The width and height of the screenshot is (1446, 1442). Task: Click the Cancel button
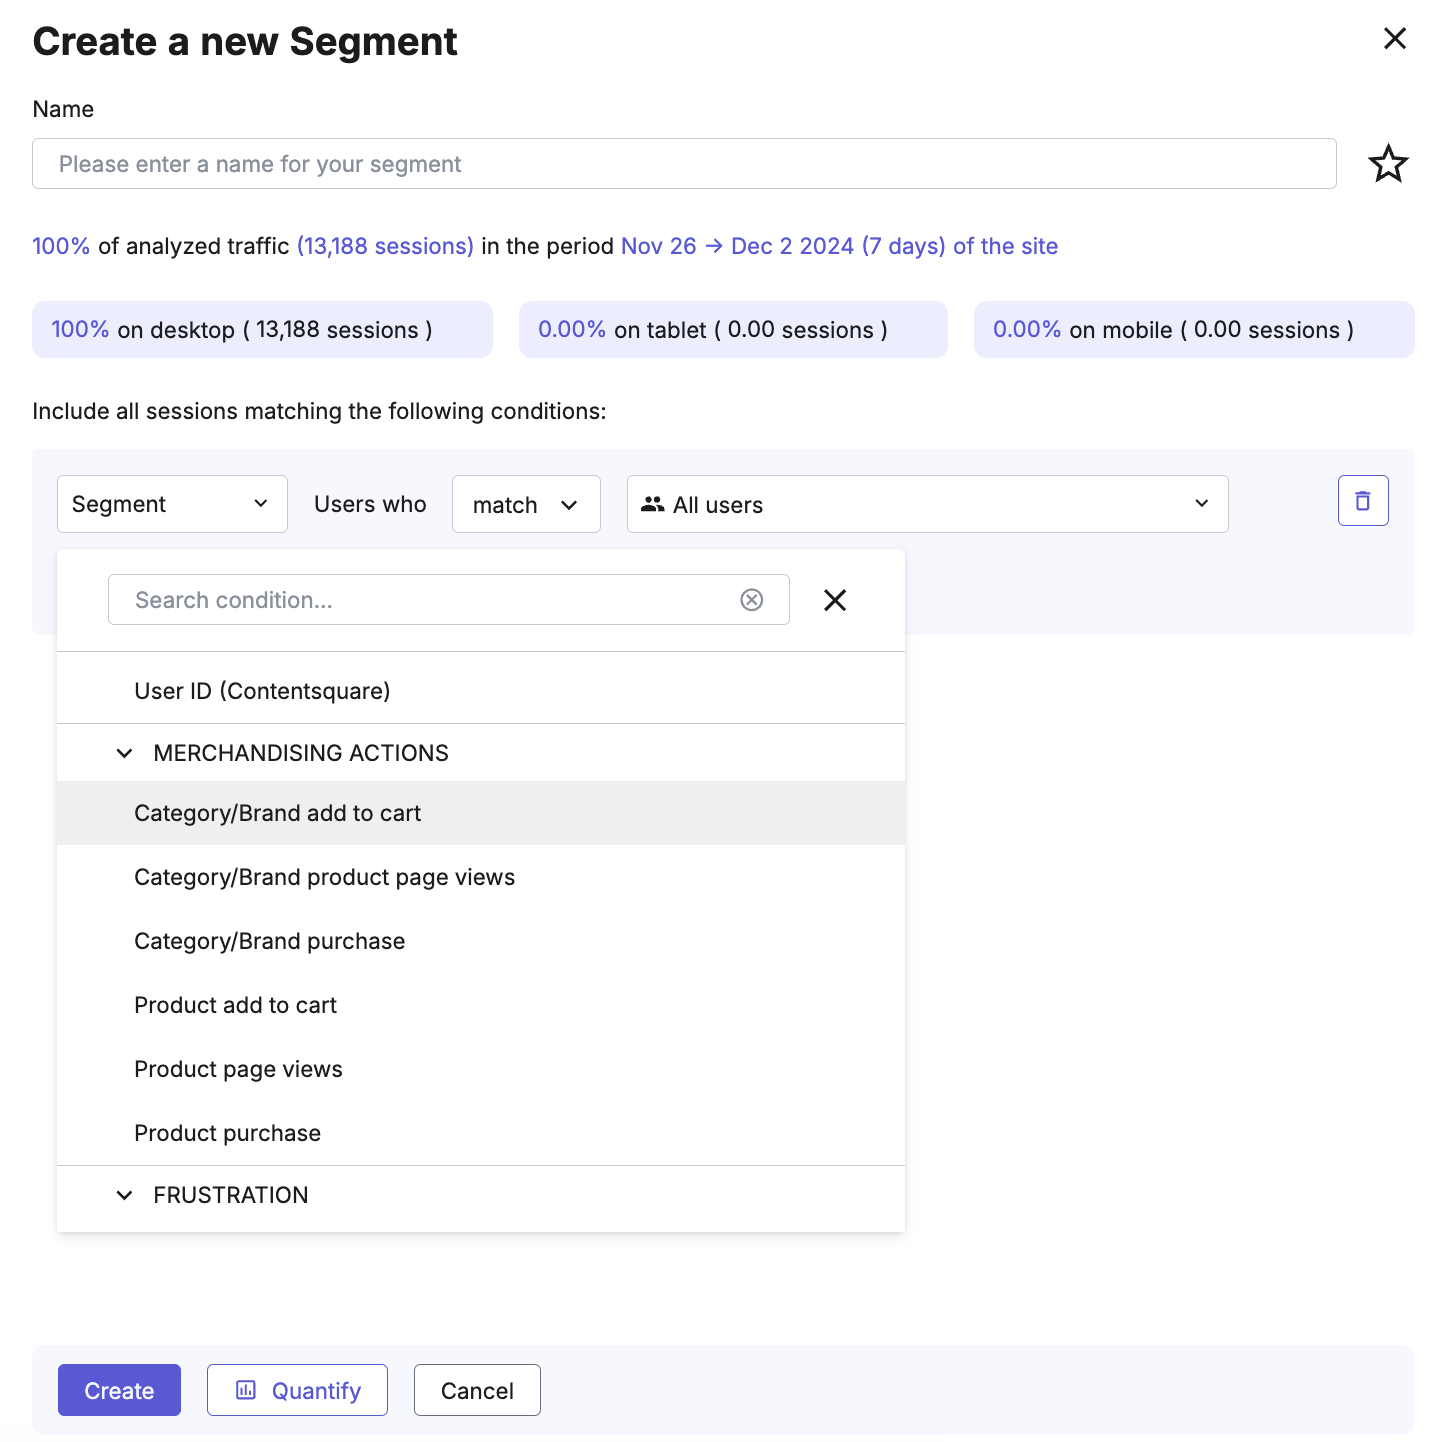point(477,1390)
